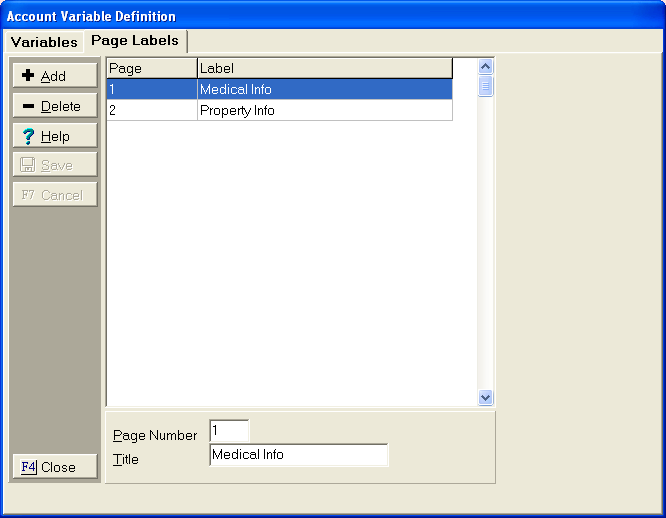The width and height of the screenshot is (666, 518).
Task: Sort by the Label column header
Action: click(x=324, y=68)
